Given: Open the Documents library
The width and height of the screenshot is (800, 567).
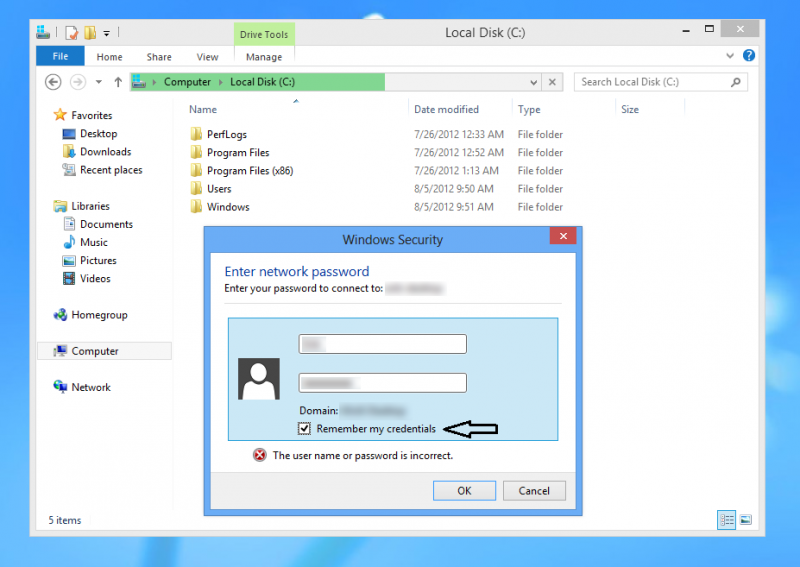Looking at the screenshot, I should pyautogui.click(x=106, y=224).
